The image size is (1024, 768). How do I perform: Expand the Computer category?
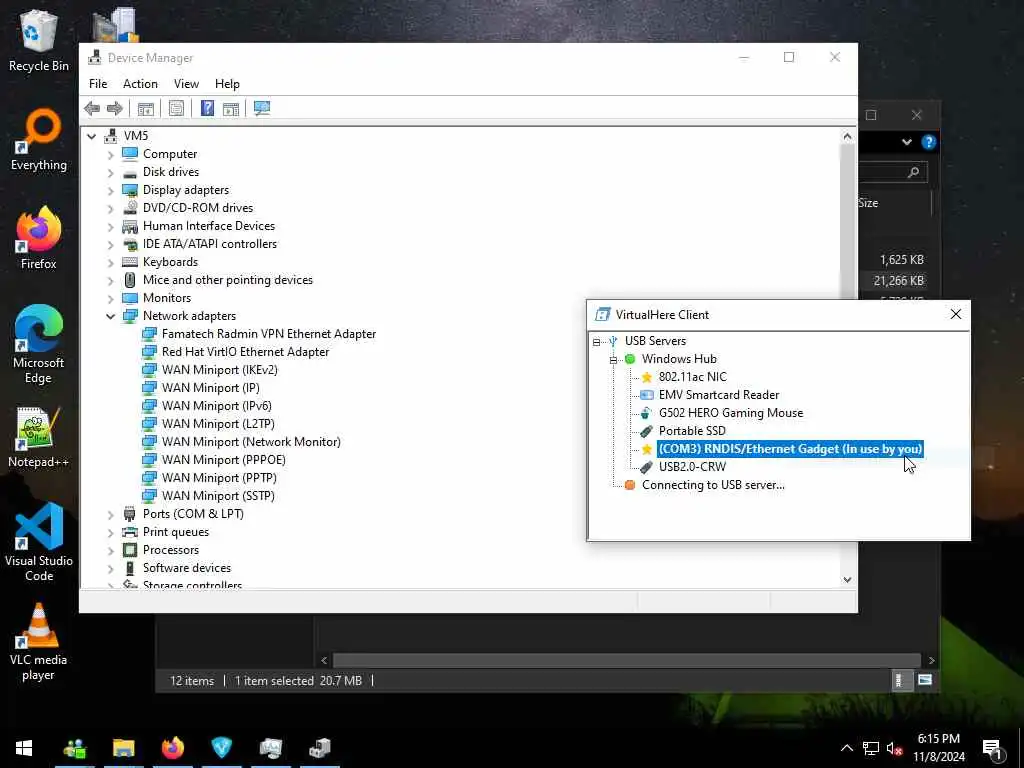(x=110, y=155)
